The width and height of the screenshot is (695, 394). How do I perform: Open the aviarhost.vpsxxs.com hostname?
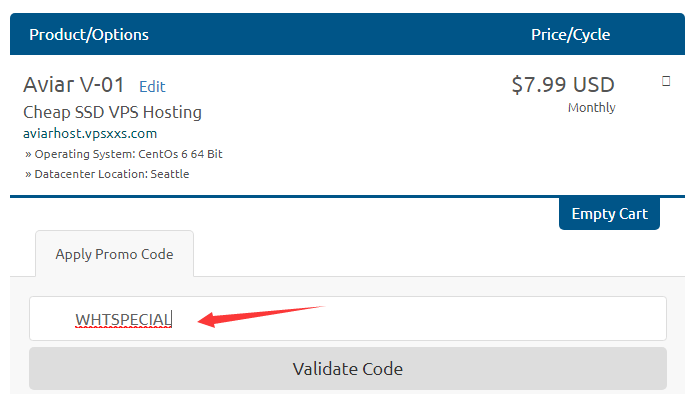tap(90, 133)
